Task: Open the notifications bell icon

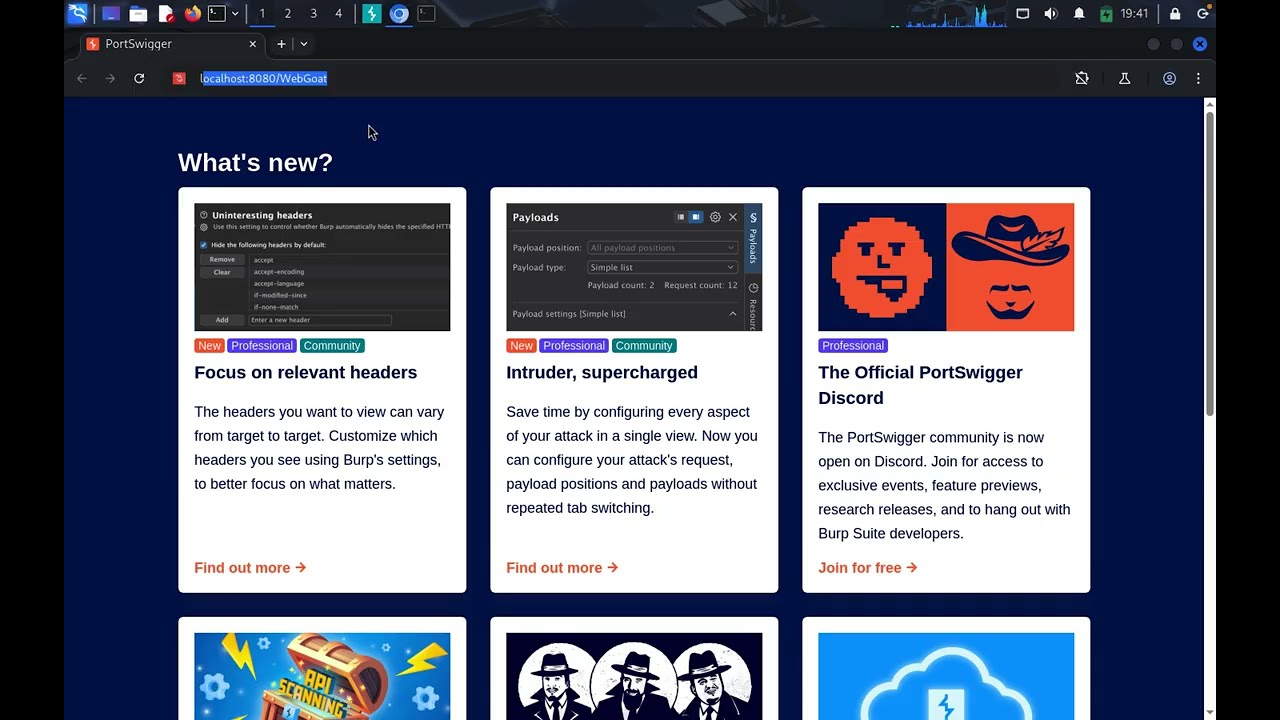Action: coord(1079,14)
